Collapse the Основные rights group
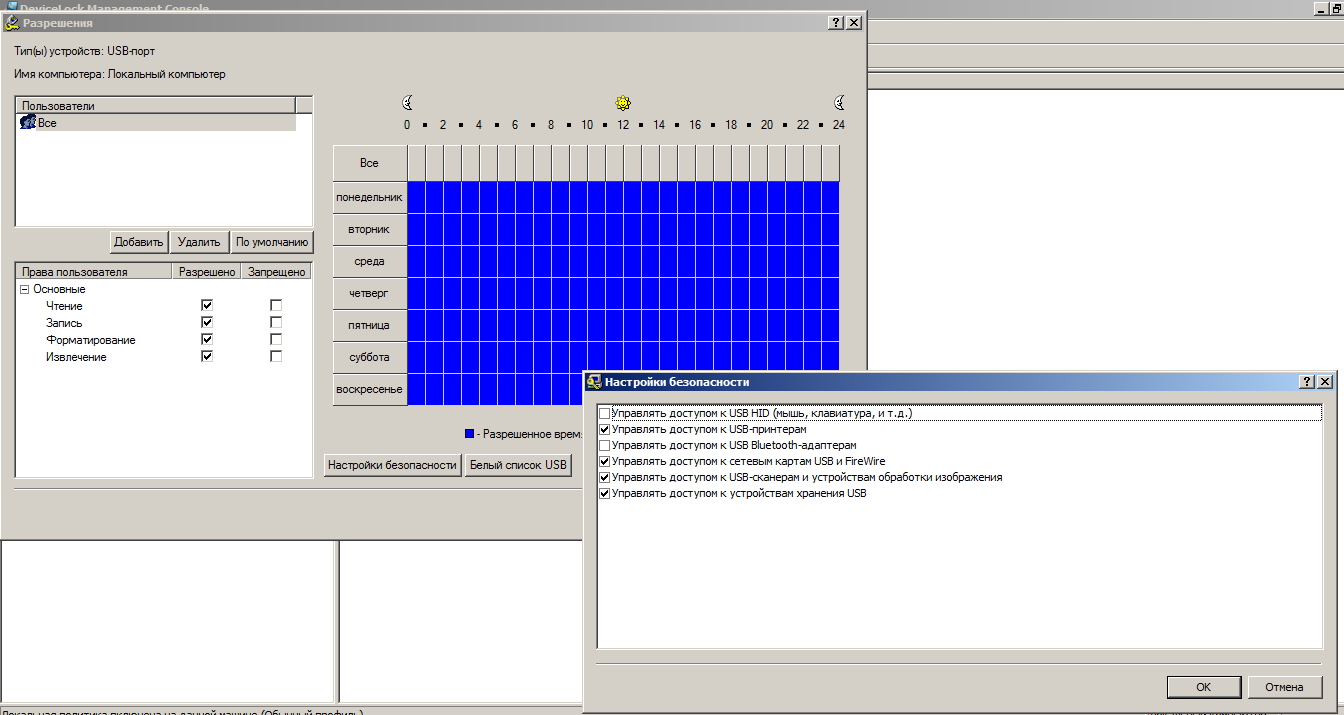This screenshot has width=1344, height=715. pyautogui.click(x=24, y=289)
